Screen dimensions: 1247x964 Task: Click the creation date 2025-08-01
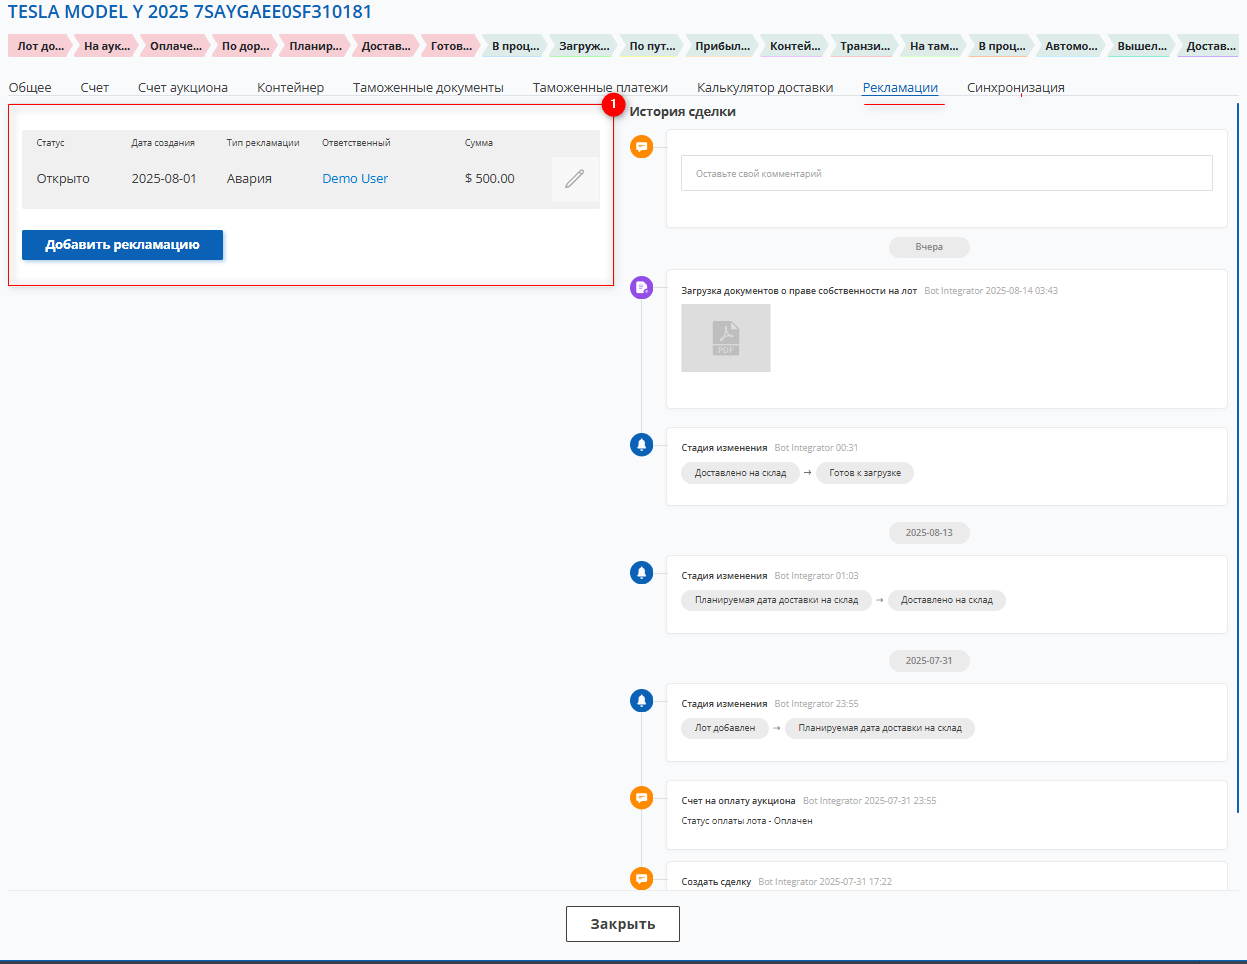pyautogui.click(x=164, y=179)
